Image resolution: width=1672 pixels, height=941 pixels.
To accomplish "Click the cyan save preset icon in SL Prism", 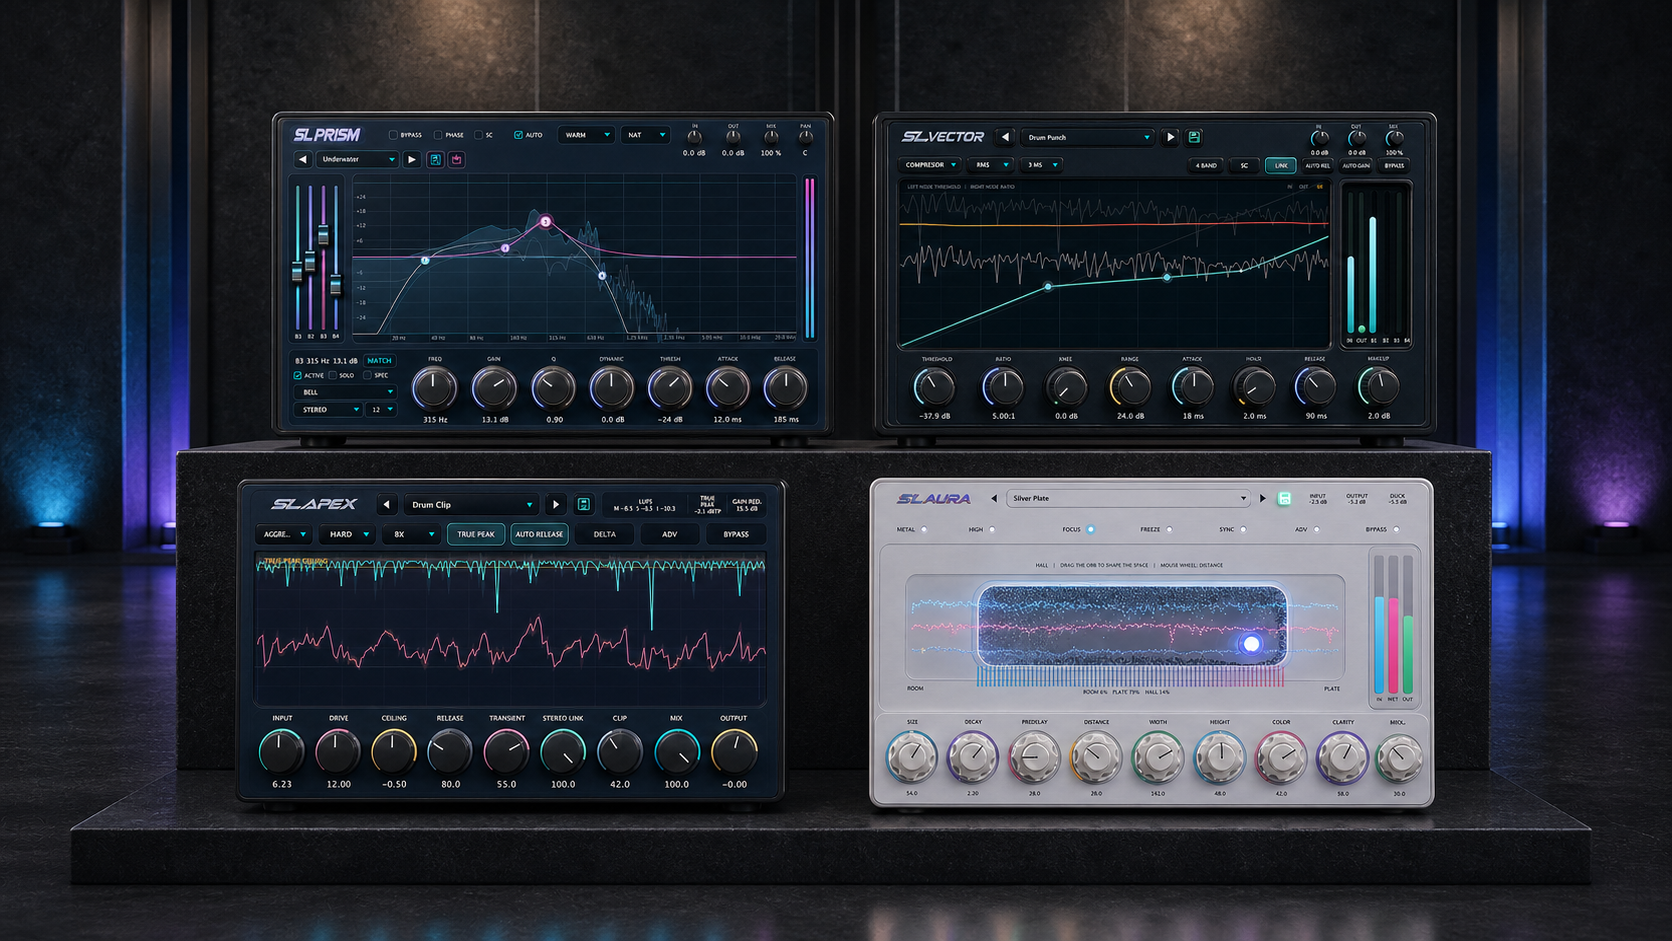I will coord(435,159).
